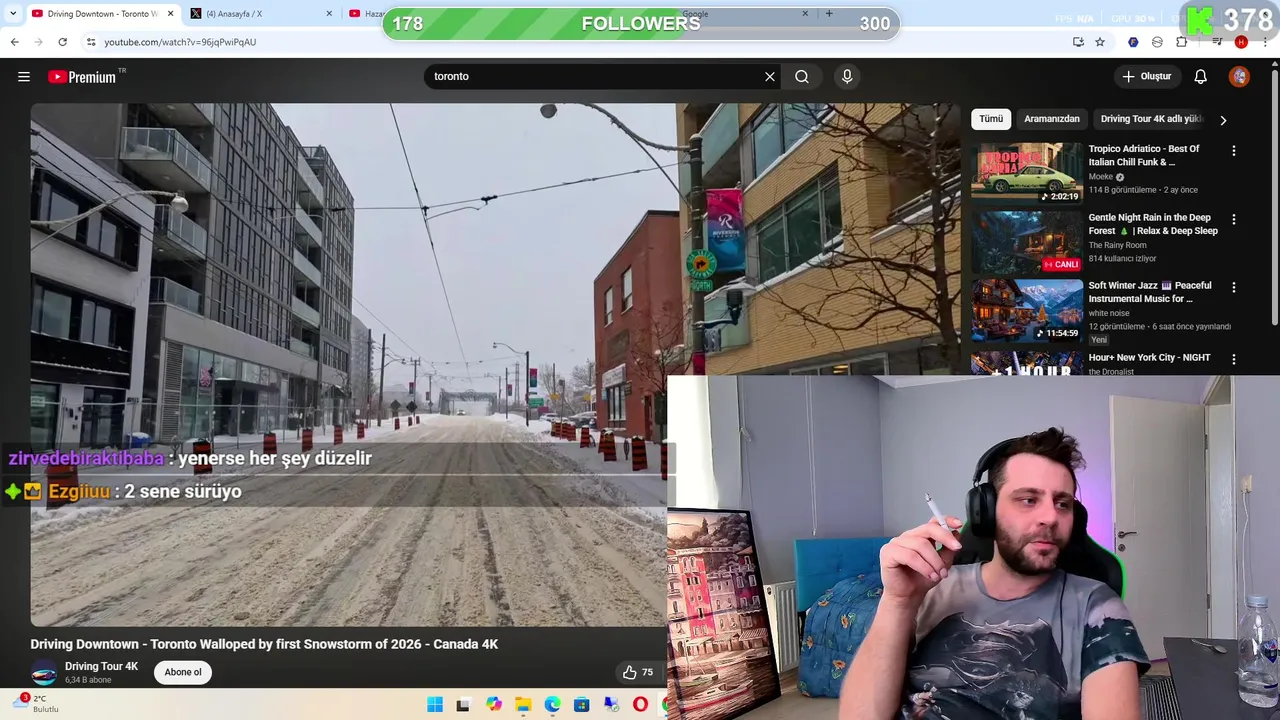Click the youtube.com address bar URL
This screenshot has width=1280, height=720.
coord(180,42)
